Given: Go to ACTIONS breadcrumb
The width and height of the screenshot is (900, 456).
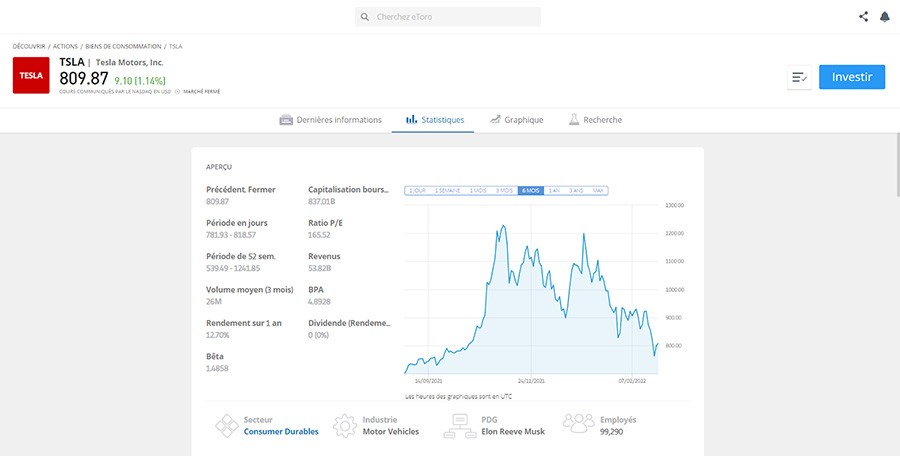Looking at the screenshot, I should [x=65, y=47].
